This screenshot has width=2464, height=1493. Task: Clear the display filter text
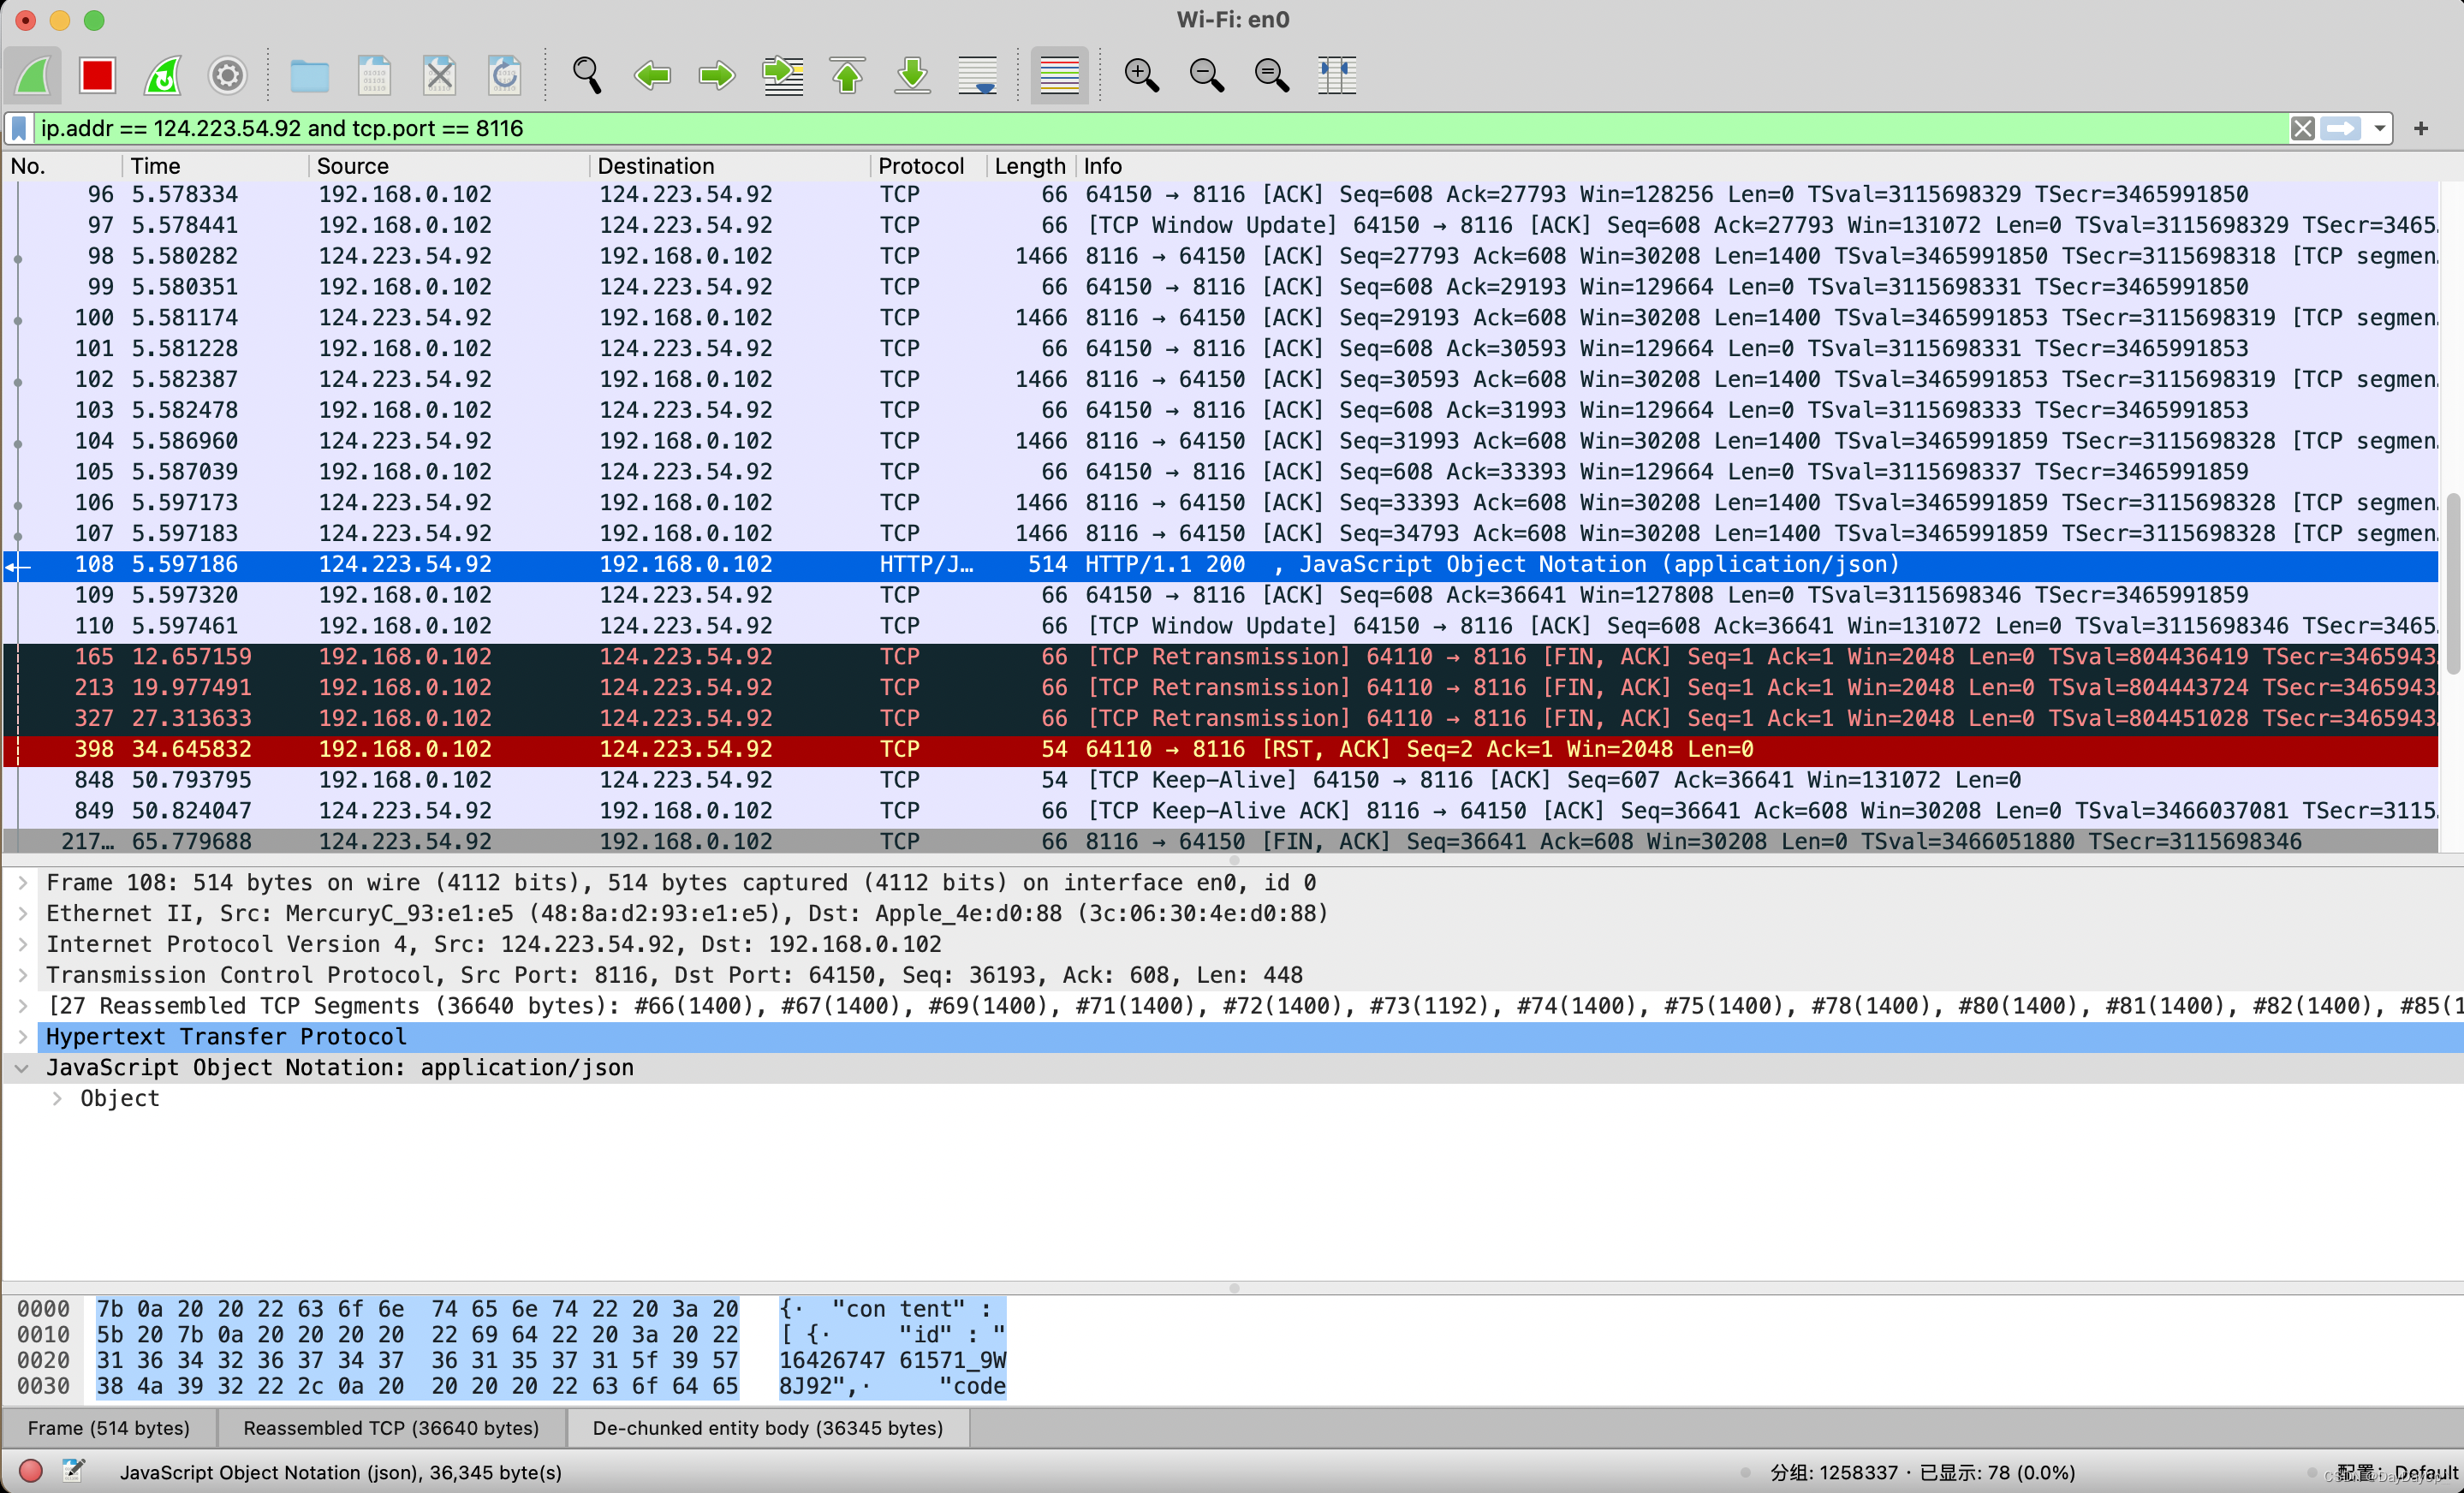2302,128
